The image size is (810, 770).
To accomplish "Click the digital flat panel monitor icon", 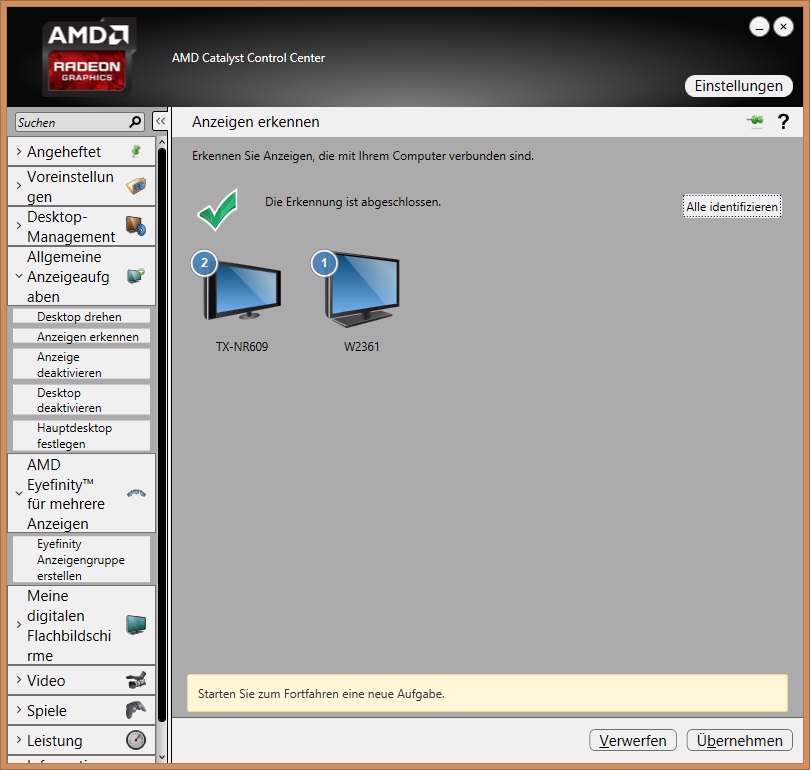I will 136,624.
